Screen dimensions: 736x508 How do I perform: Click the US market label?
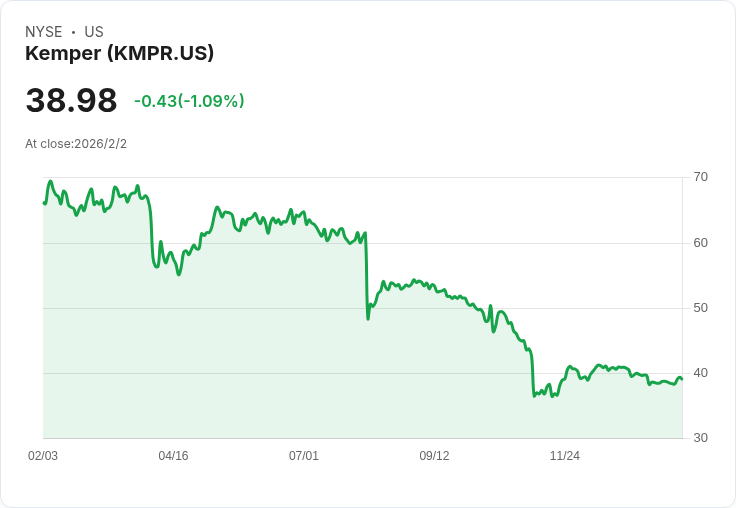[x=94, y=32]
